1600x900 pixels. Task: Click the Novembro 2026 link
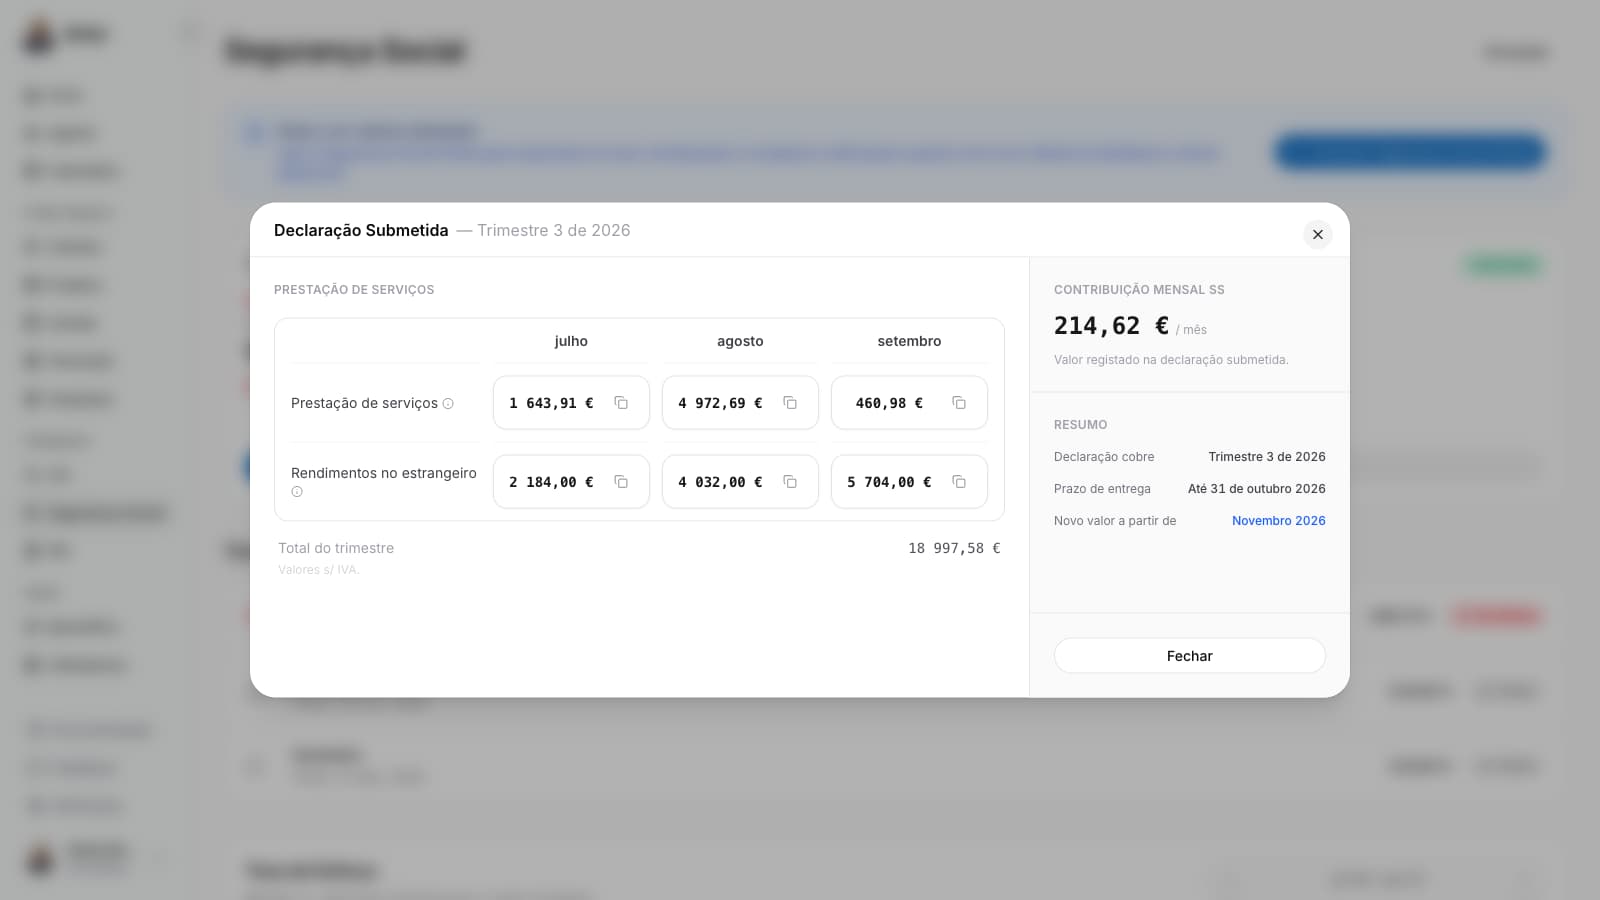pyautogui.click(x=1279, y=521)
